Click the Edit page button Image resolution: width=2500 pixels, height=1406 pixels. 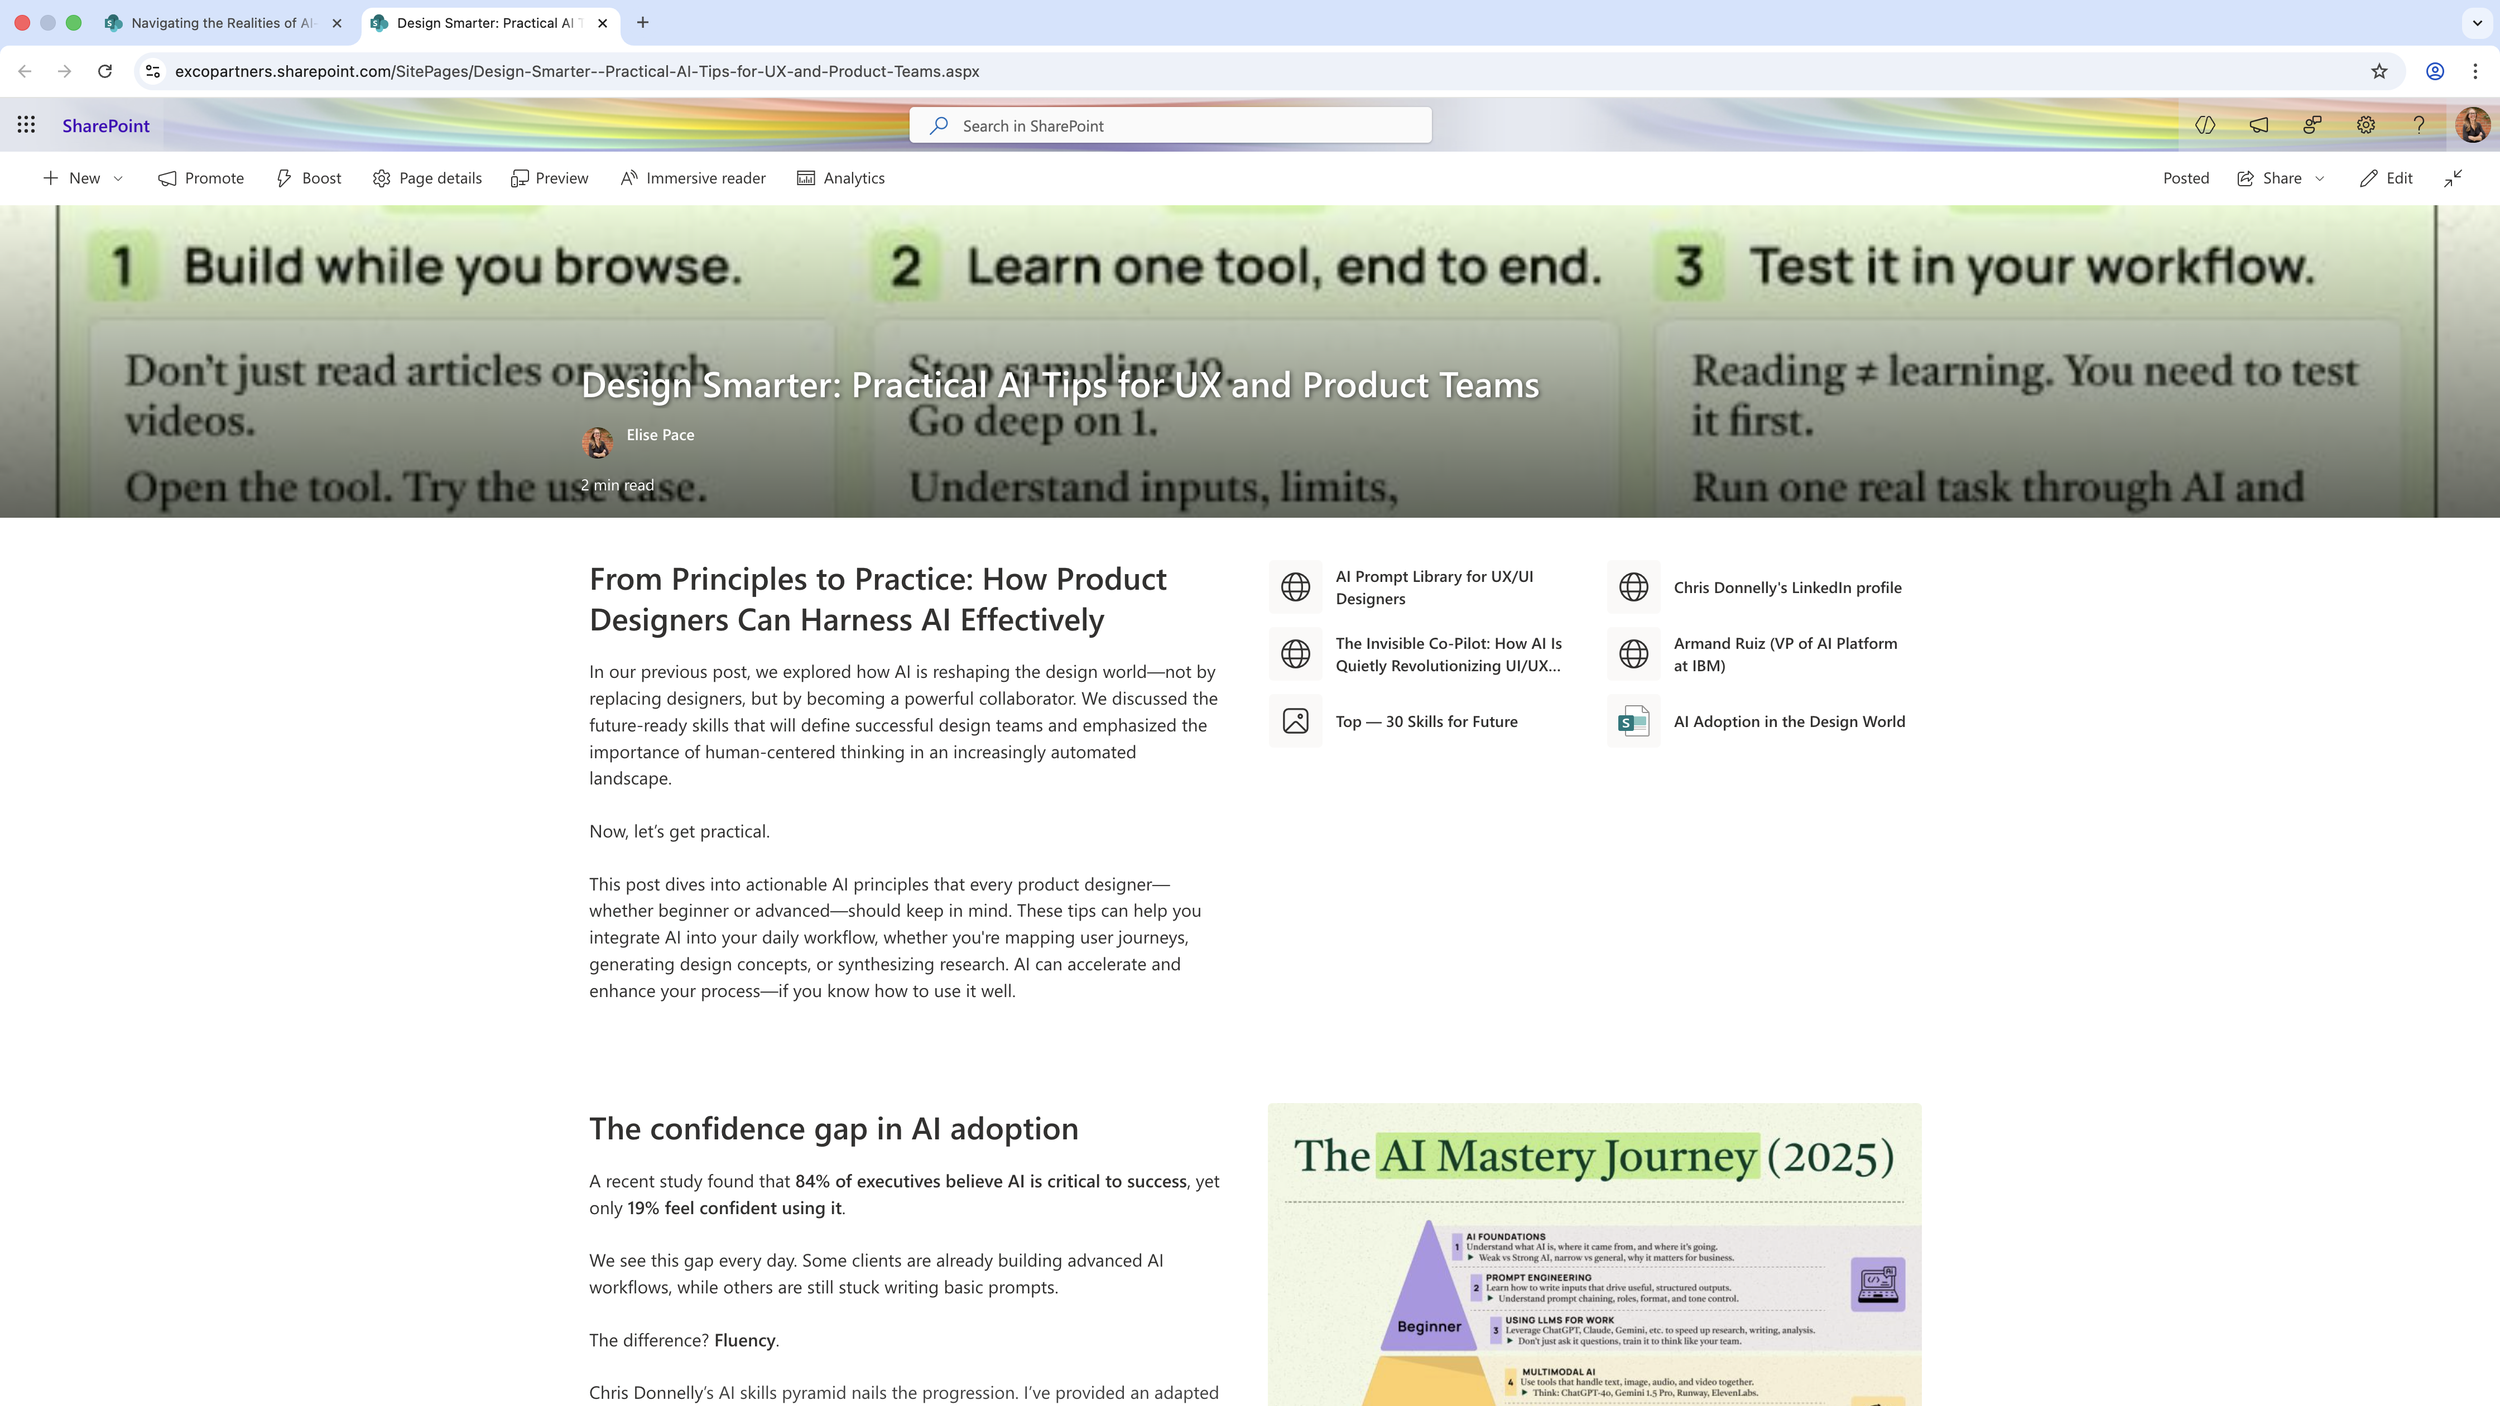pyautogui.click(x=2386, y=178)
